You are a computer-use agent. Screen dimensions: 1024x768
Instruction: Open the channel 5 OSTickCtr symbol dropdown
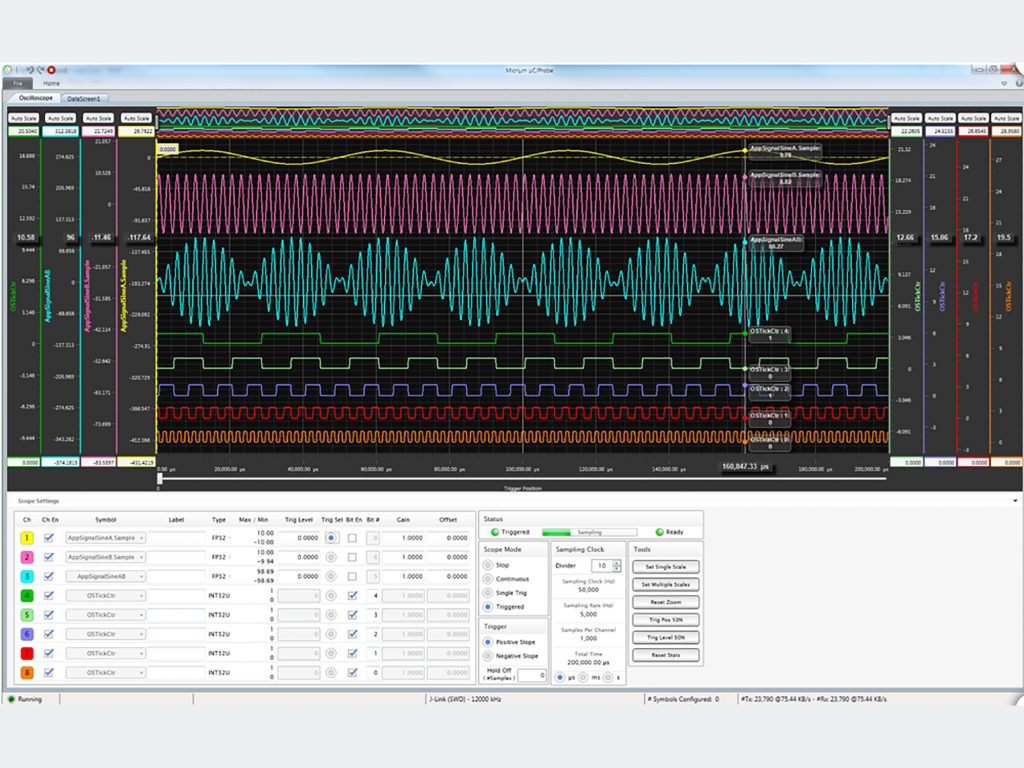coord(105,615)
